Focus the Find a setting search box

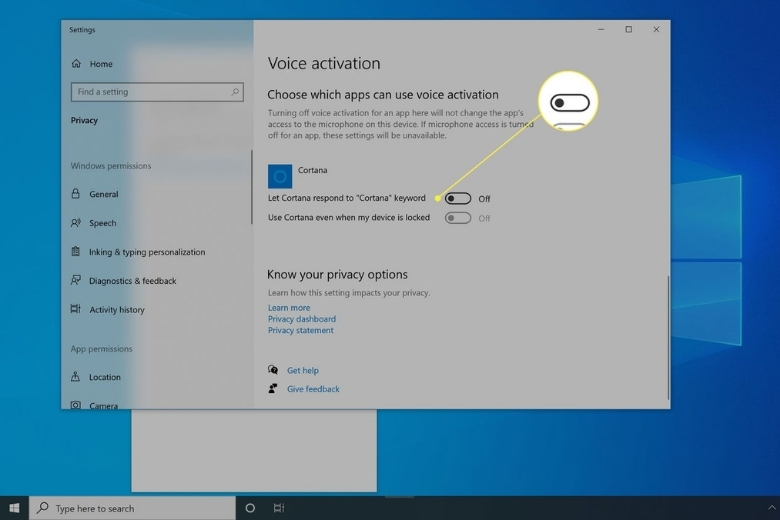pyautogui.click(x=157, y=92)
